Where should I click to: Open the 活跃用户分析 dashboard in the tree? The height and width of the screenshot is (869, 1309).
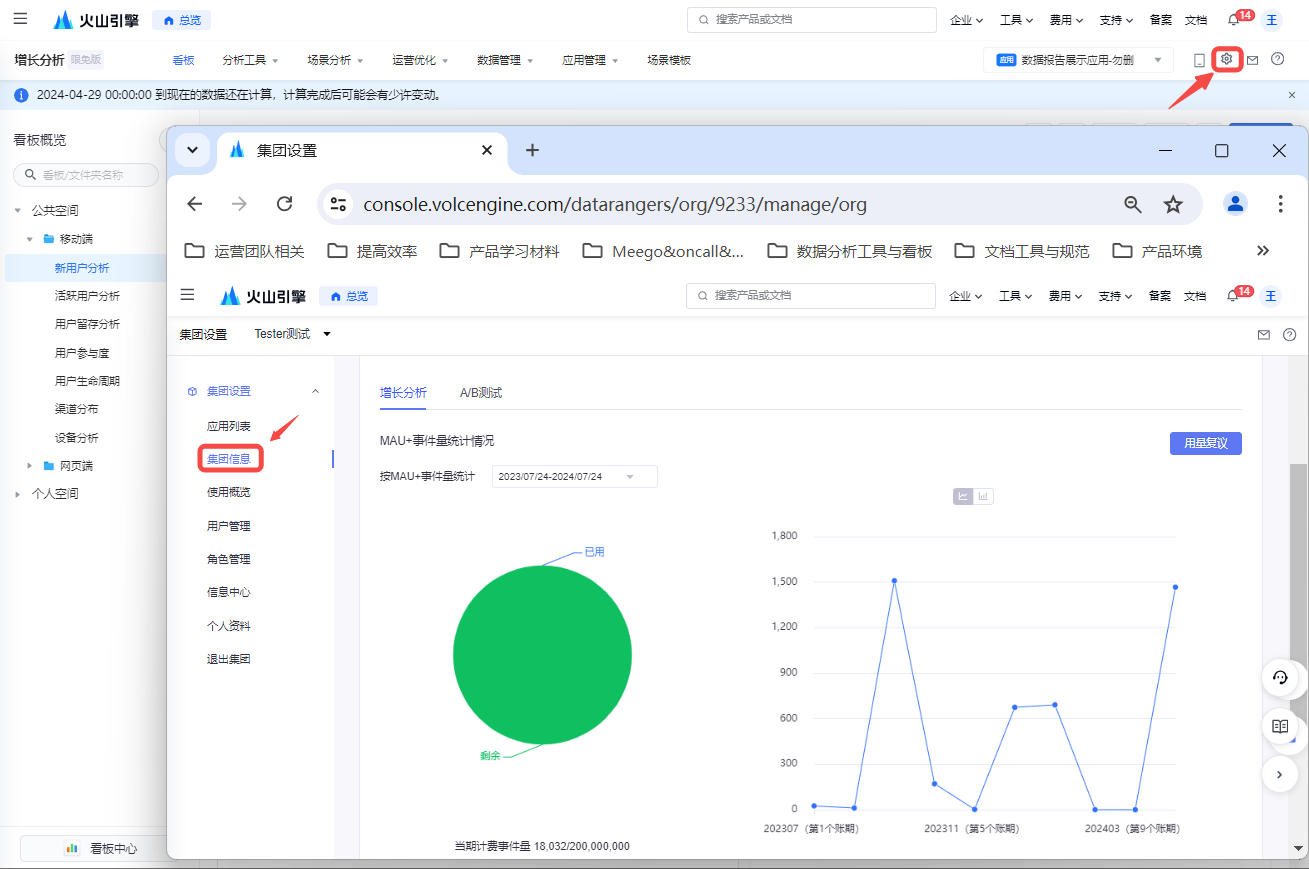[87, 296]
